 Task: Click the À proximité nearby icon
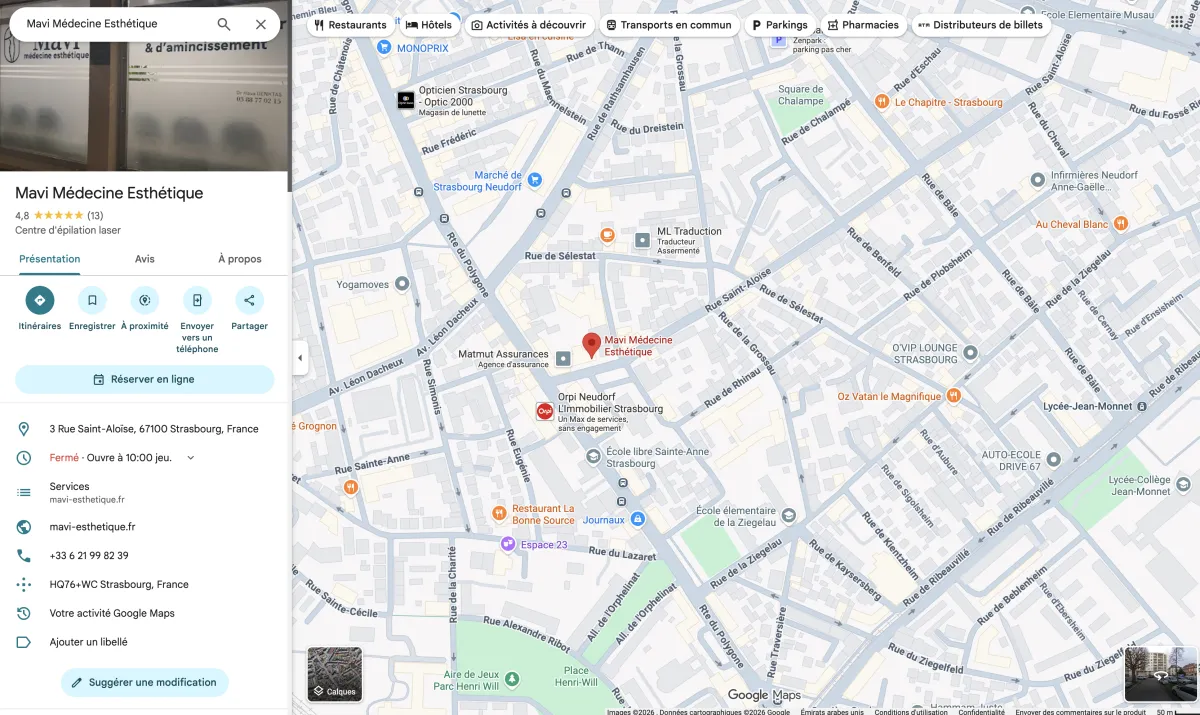(144, 300)
